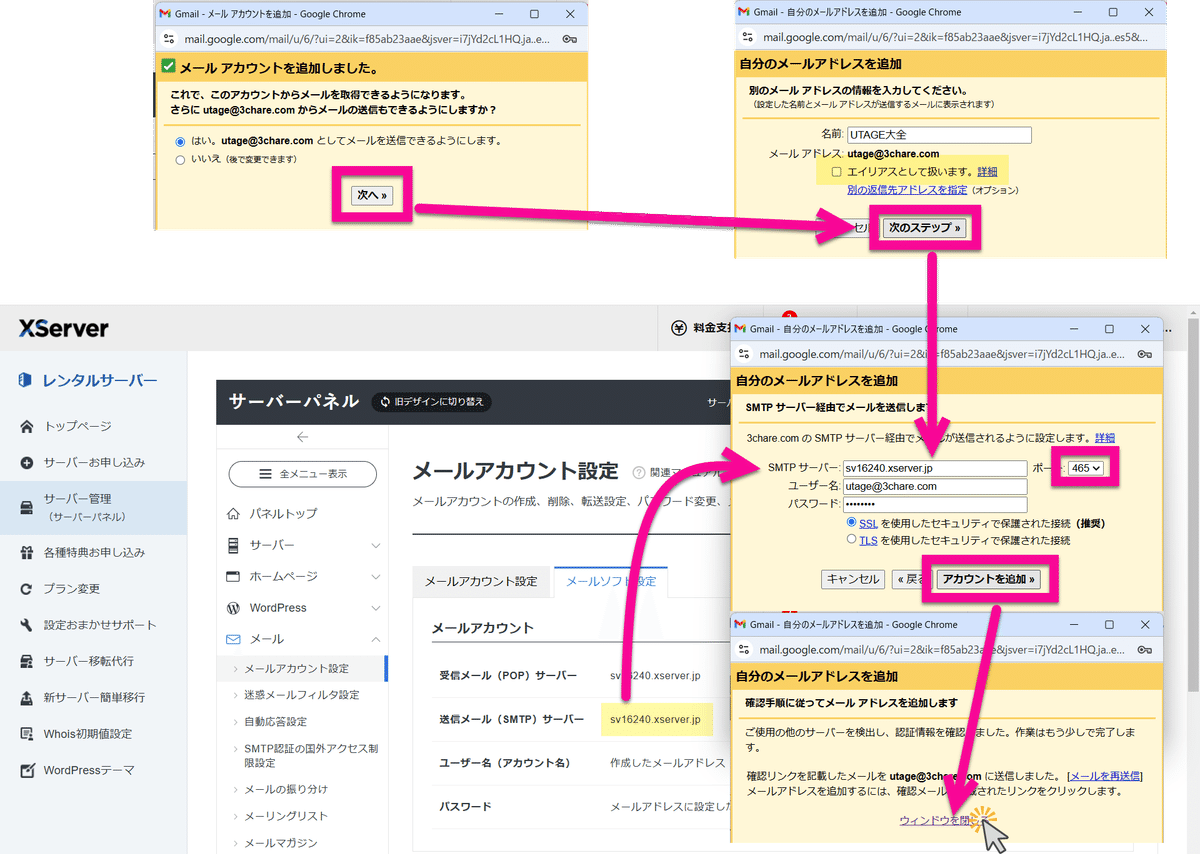The height and width of the screenshot is (854, 1200).
Task: Click 旧デザインに切り替え button
Action: [x=431, y=402]
